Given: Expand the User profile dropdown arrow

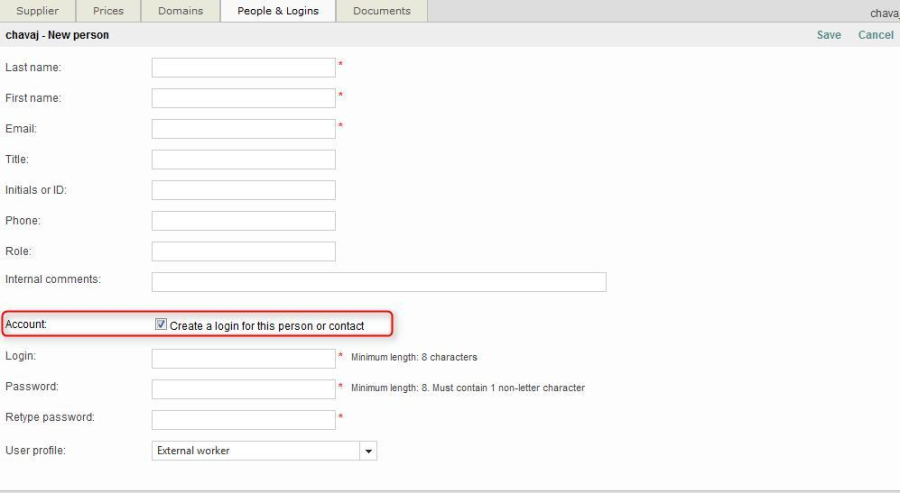Looking at the screenshot, I should click(x=368, y=451).
